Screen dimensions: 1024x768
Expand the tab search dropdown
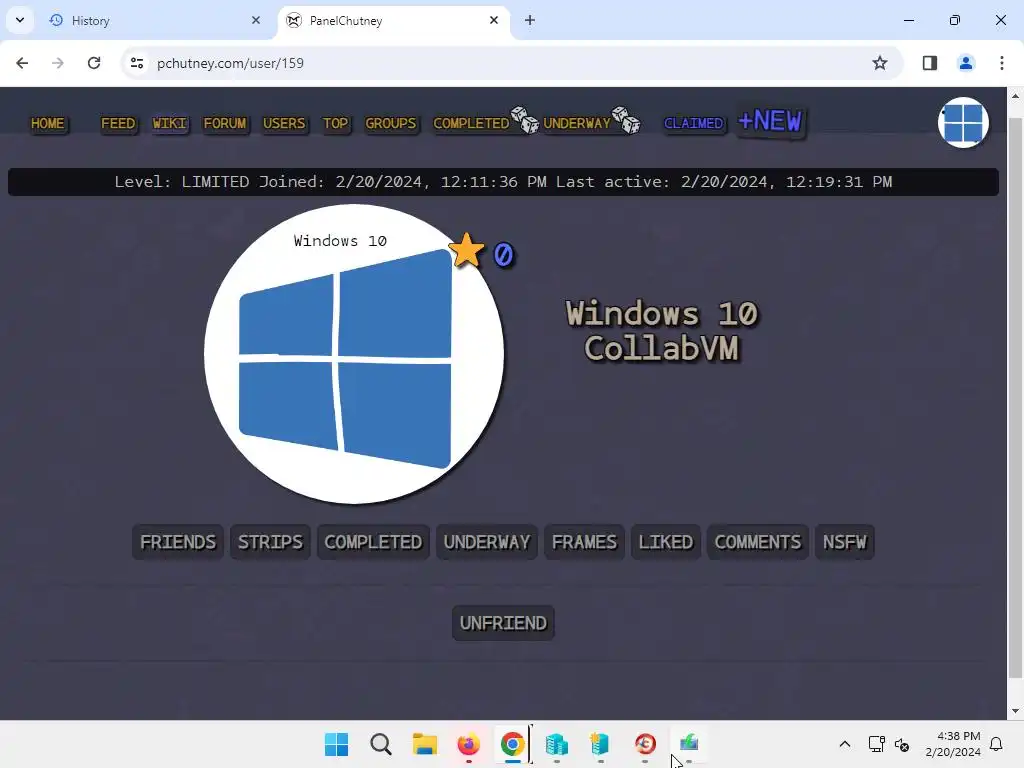coord(20,20)
